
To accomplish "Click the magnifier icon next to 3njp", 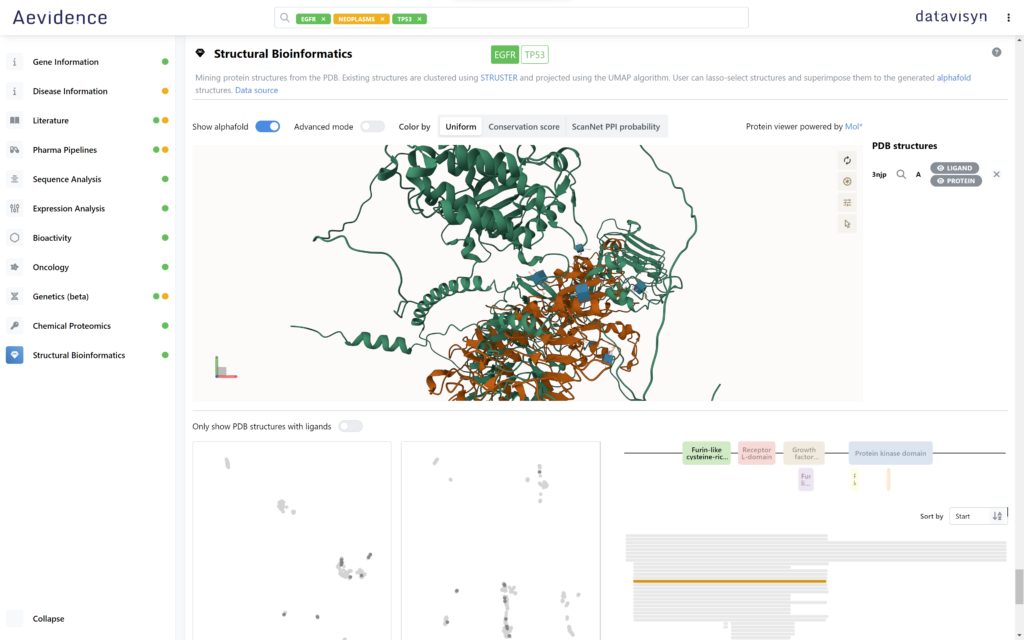I will pos(901,174).
